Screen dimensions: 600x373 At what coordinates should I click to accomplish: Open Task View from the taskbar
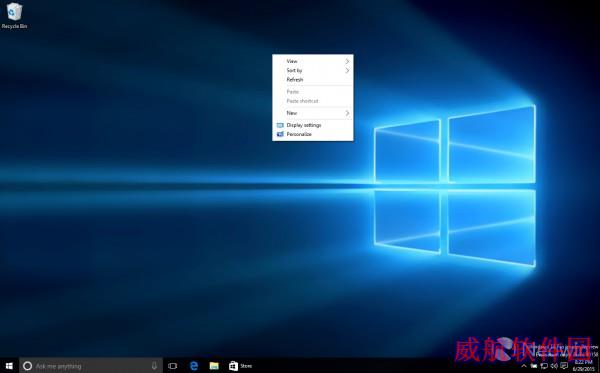click(173, 366)
